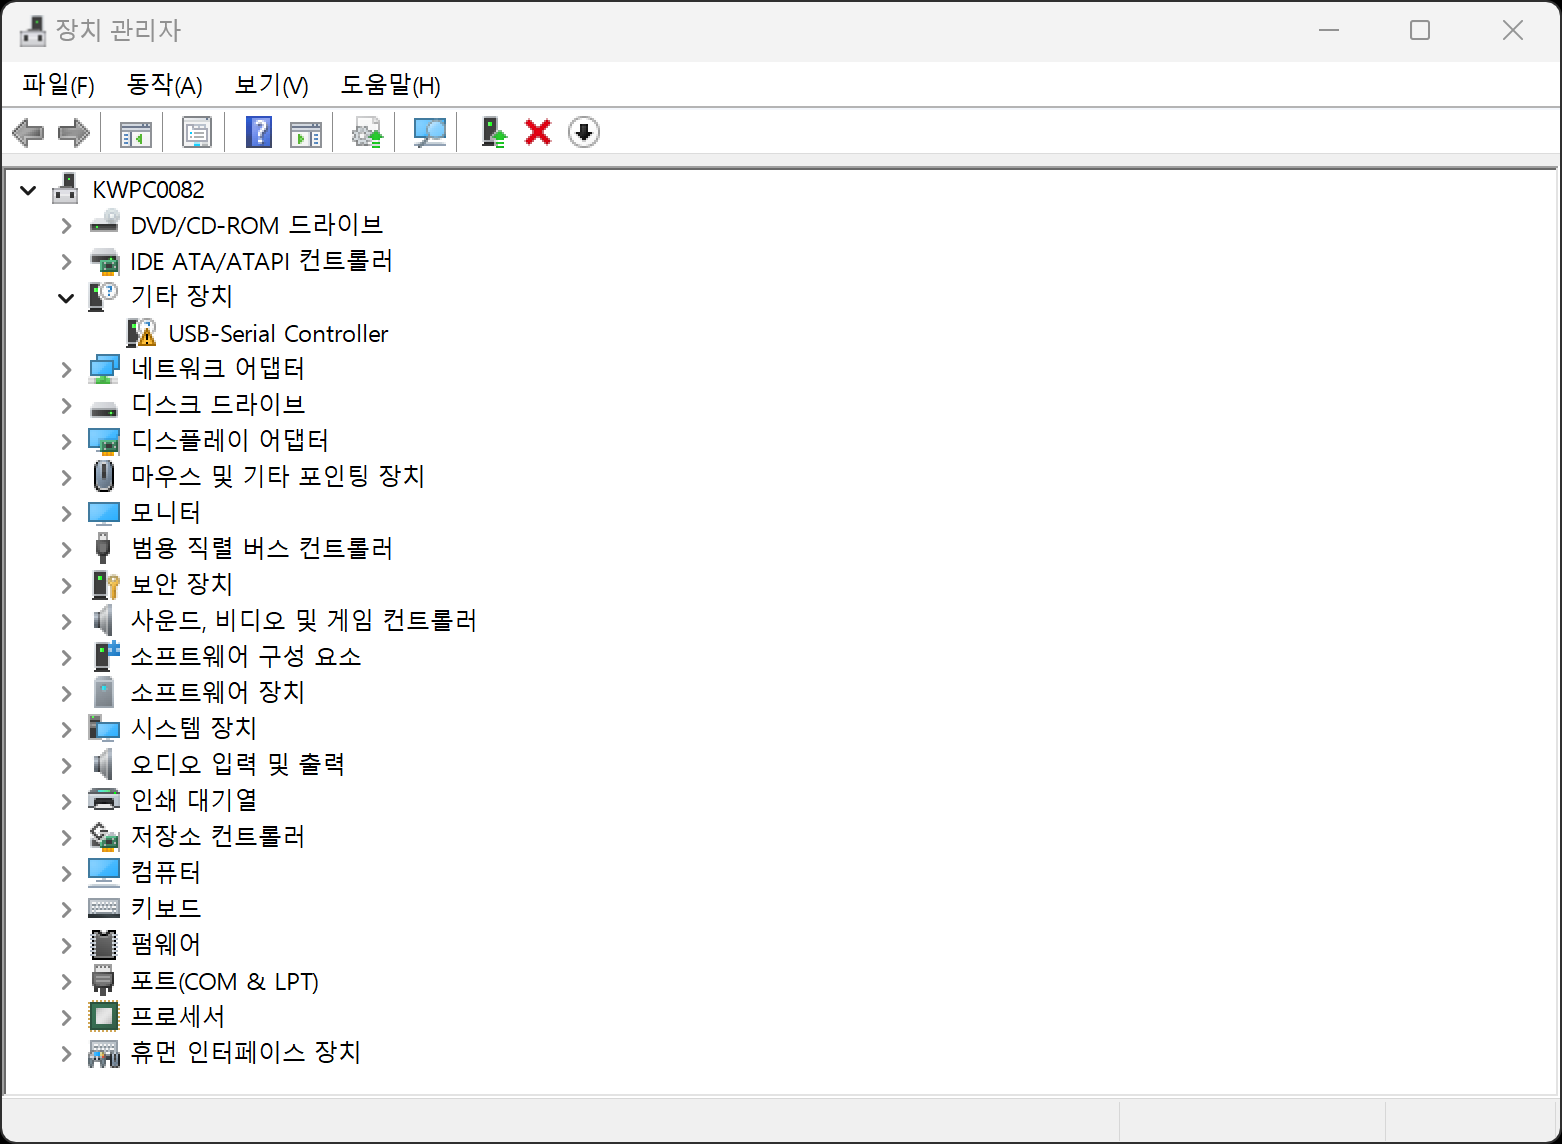This screenshot has width=1562, height=1144.
Task: Open the blue Help question-mark icon
Action: pyautogui.click(x=259, y=132)
